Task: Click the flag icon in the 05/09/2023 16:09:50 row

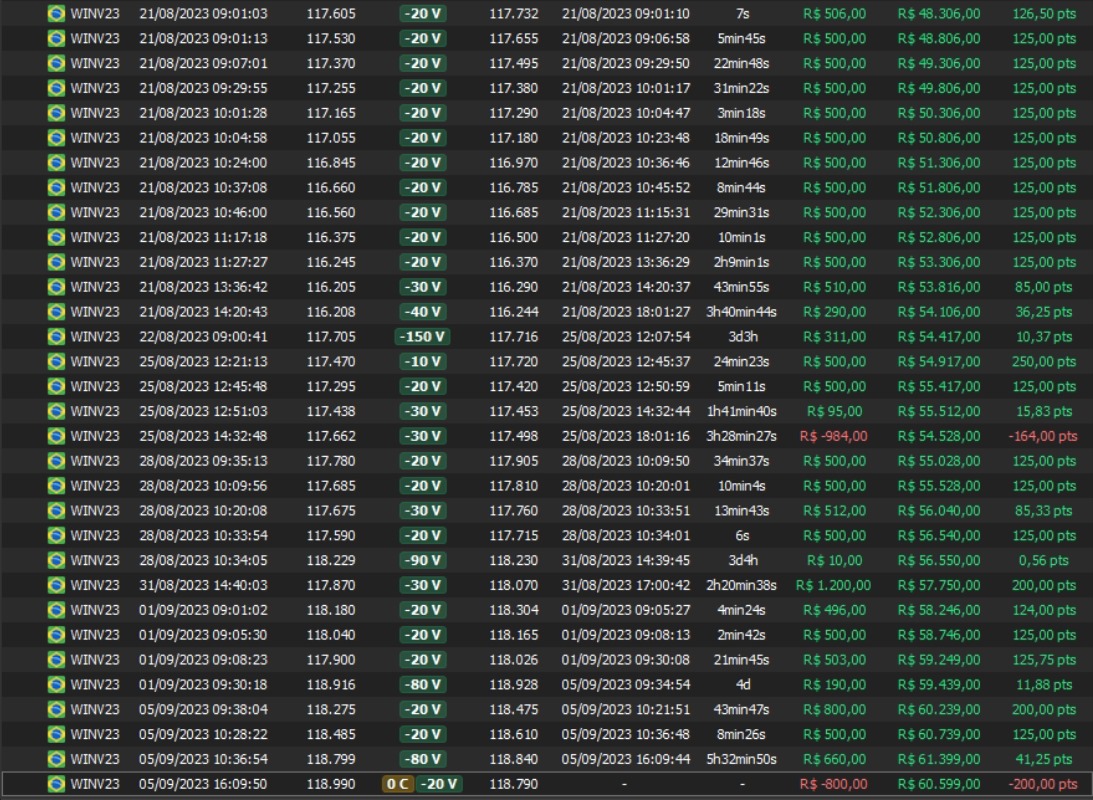Action: (x=56, y=785)
